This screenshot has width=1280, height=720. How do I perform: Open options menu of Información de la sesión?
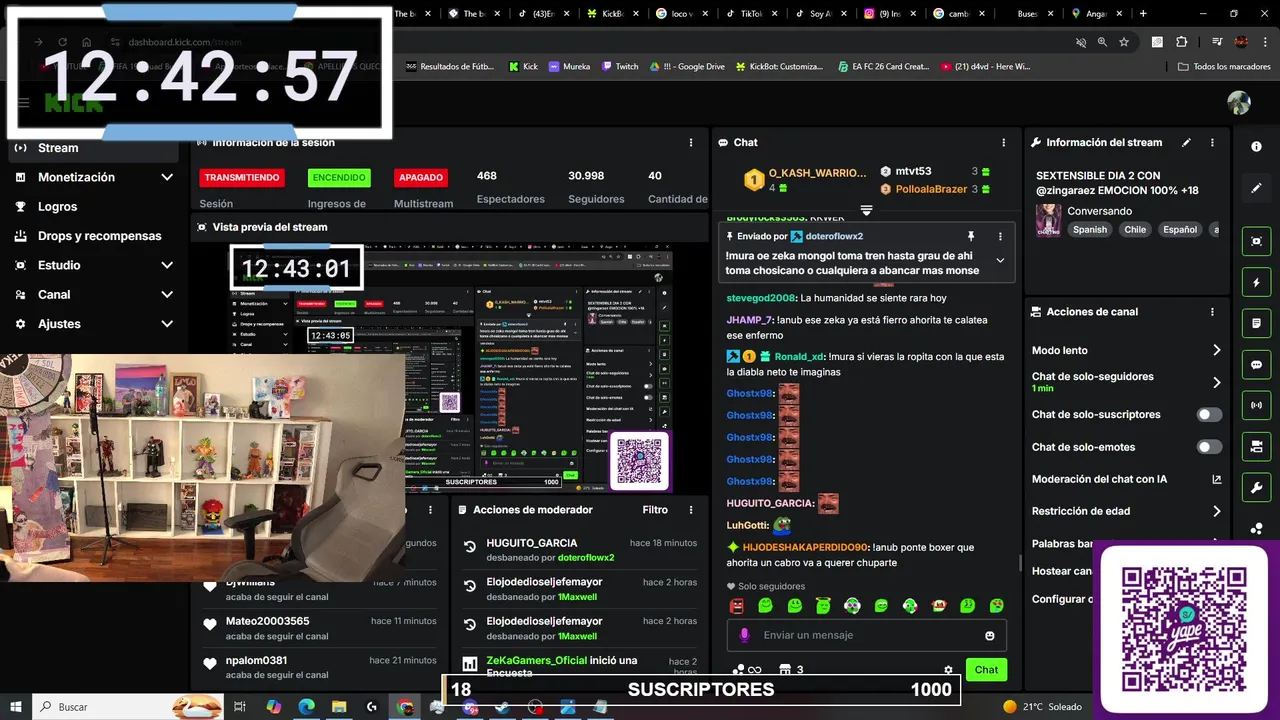coord(690,143)
